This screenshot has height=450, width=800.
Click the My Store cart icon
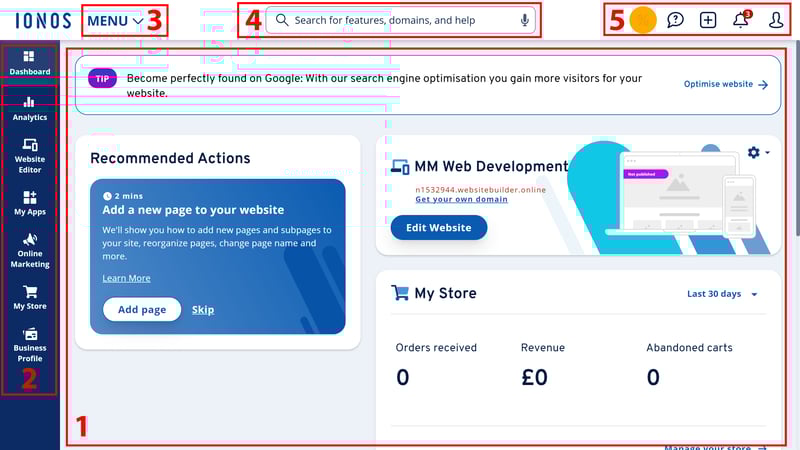point(400,293)
